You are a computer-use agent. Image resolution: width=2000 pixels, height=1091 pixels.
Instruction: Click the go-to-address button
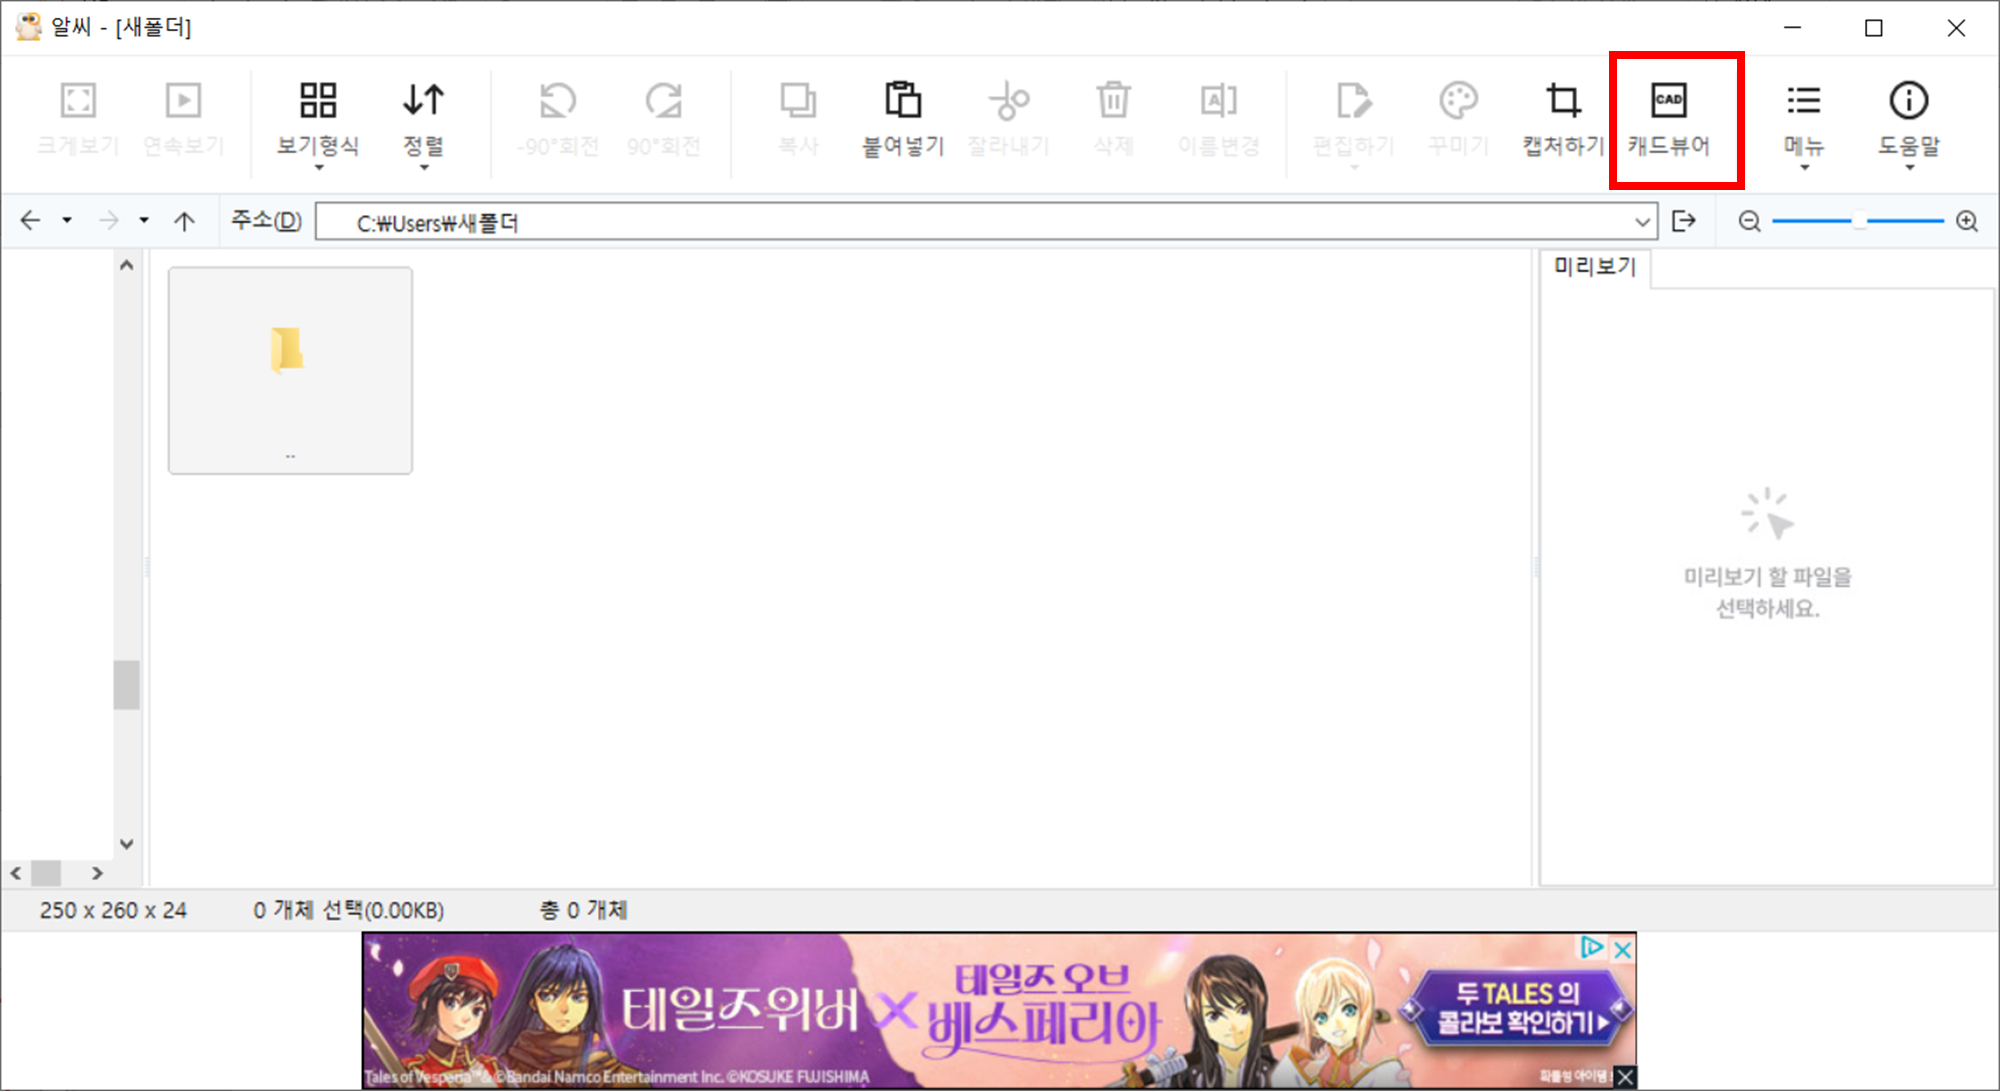1684,221
